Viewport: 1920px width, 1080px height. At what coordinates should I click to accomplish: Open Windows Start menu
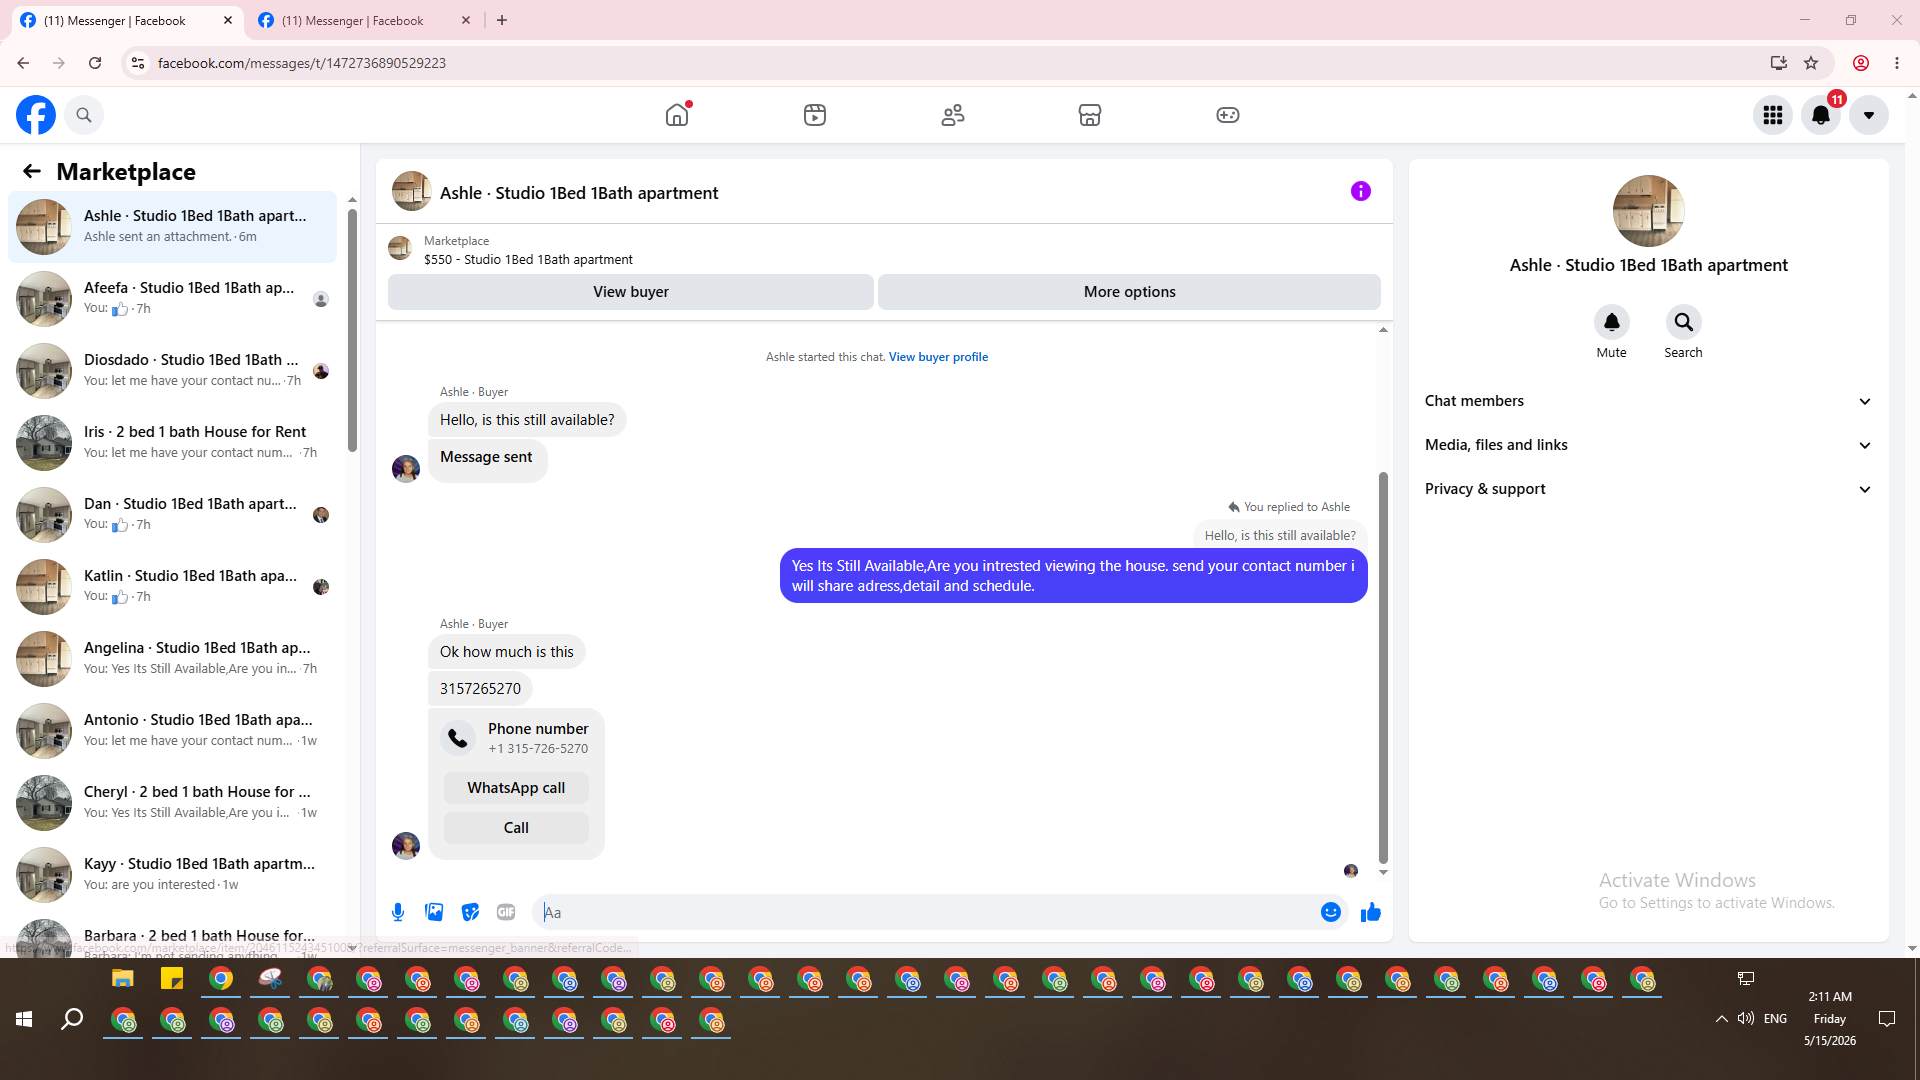click(24, 1019)
